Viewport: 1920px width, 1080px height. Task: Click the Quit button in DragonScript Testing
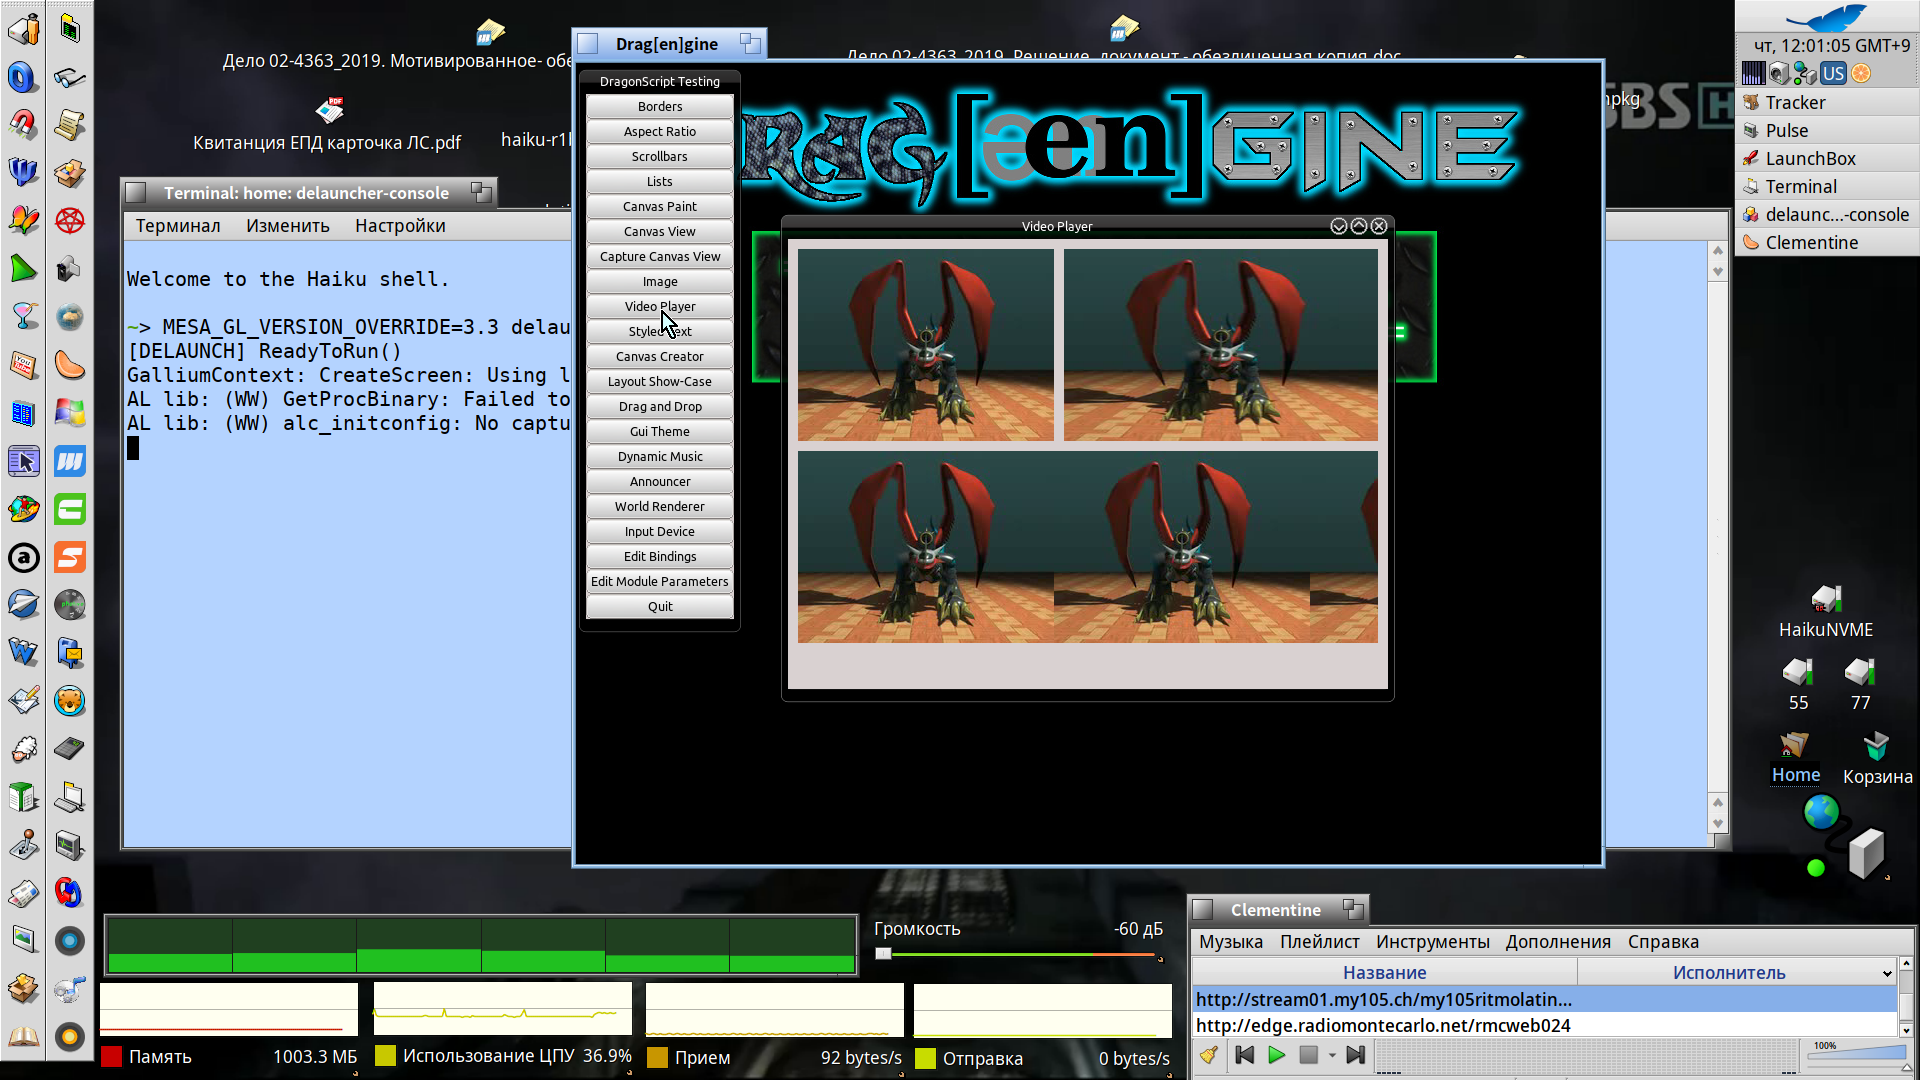pyautogui.click(x=660, y=607)
